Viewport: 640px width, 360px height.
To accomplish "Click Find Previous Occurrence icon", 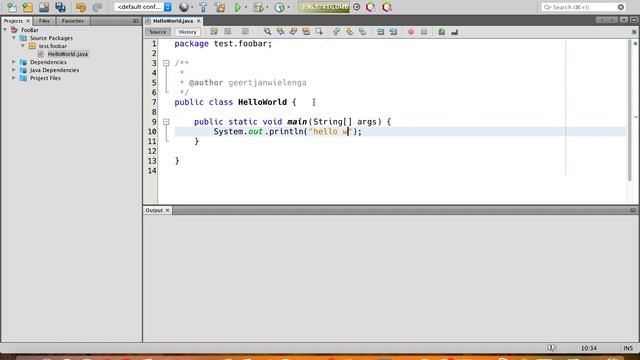I will [x=280, y=32].
